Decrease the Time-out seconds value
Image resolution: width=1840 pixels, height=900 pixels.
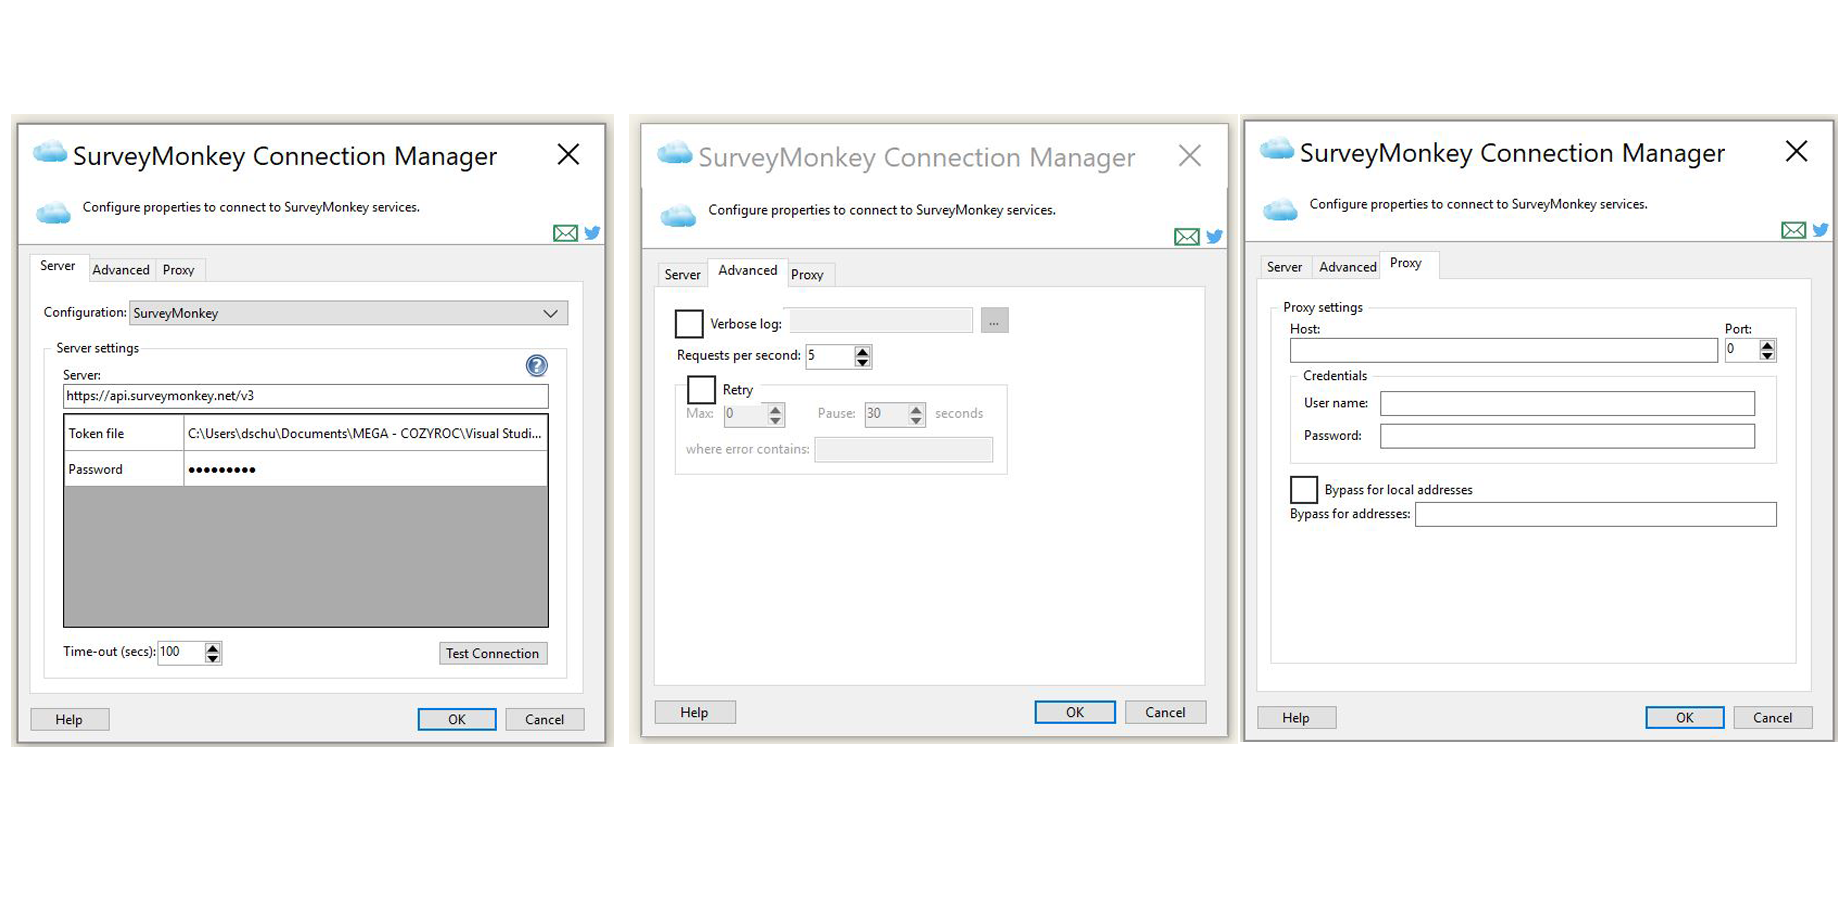212,658
